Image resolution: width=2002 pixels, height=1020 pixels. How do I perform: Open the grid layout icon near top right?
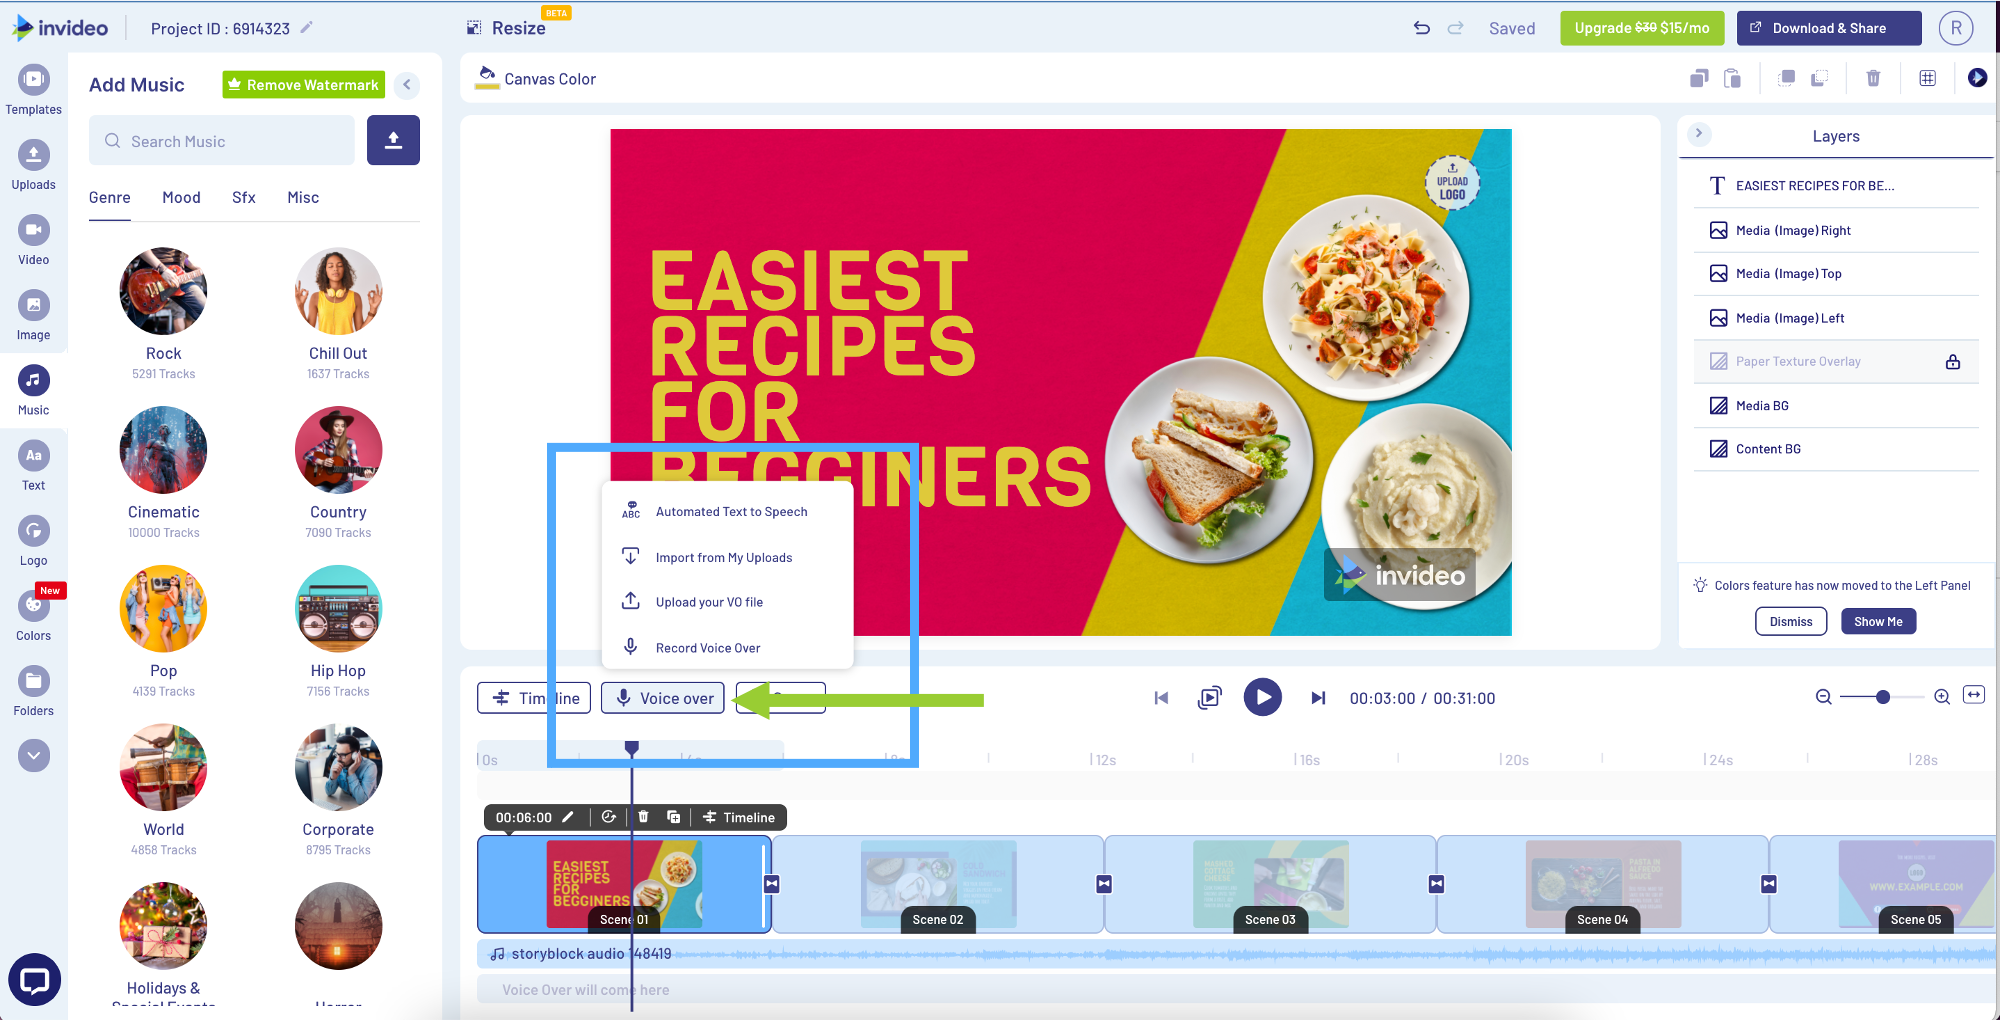coord(1927,78)
